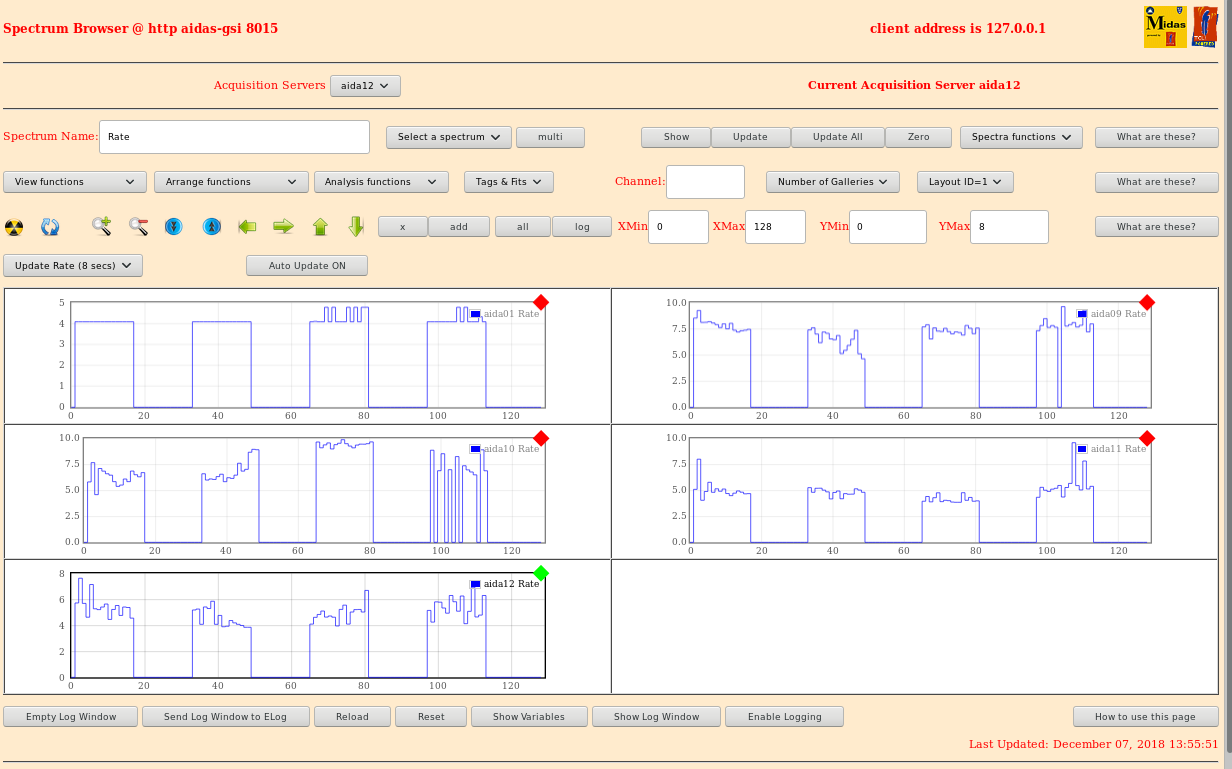Viewport: 1232px width, 769px height.
Task: Open the Acquisition Servers aida12 dropdown
Action: point(365,86)
